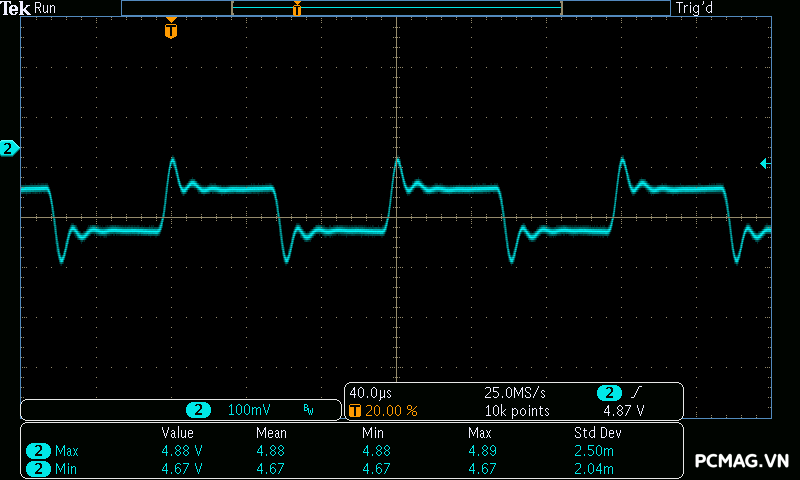Click the channel 2 ground reference marker
800x480 pixels.
[9, 149]
